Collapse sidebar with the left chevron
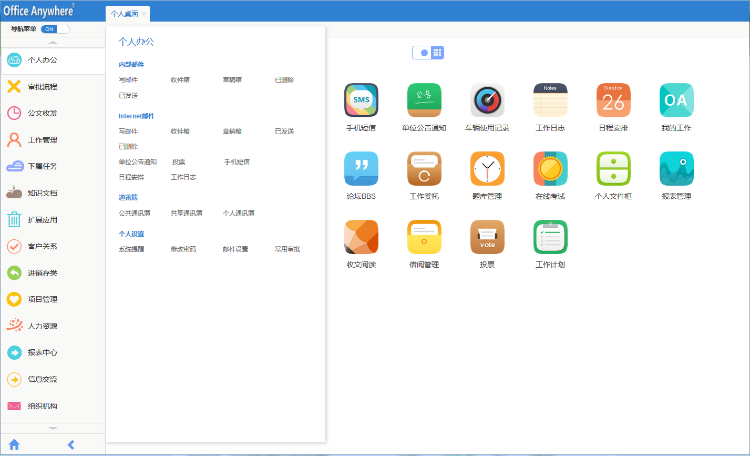The width and height of the screenshot is (750, 456). pos(70,444)
